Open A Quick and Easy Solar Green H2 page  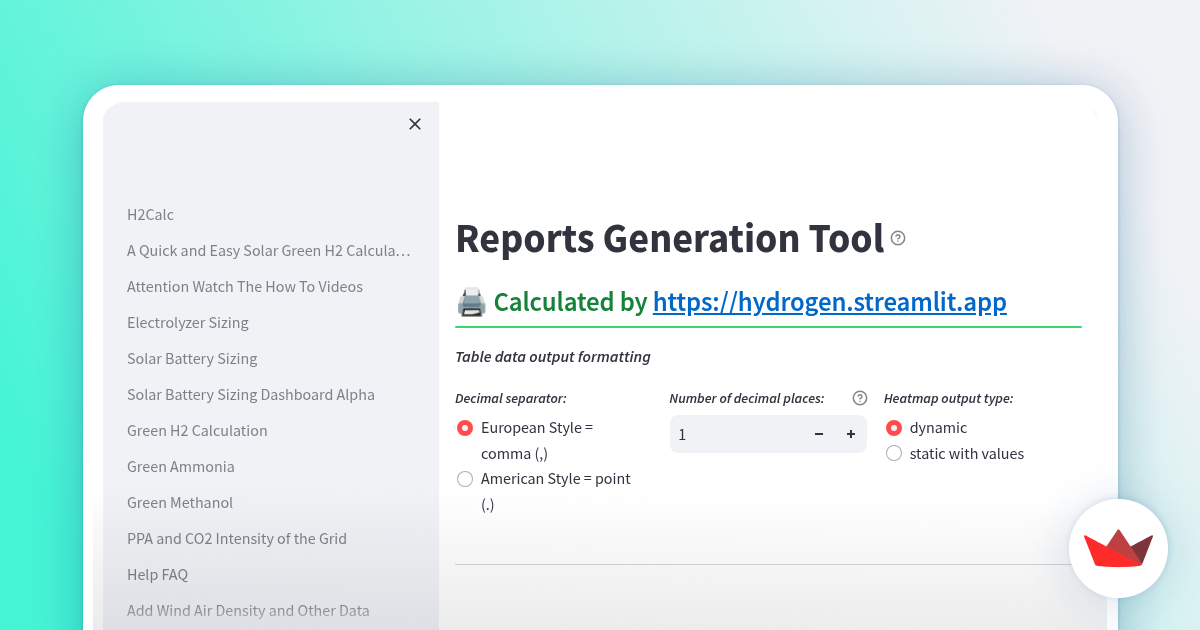click(268, 250)
